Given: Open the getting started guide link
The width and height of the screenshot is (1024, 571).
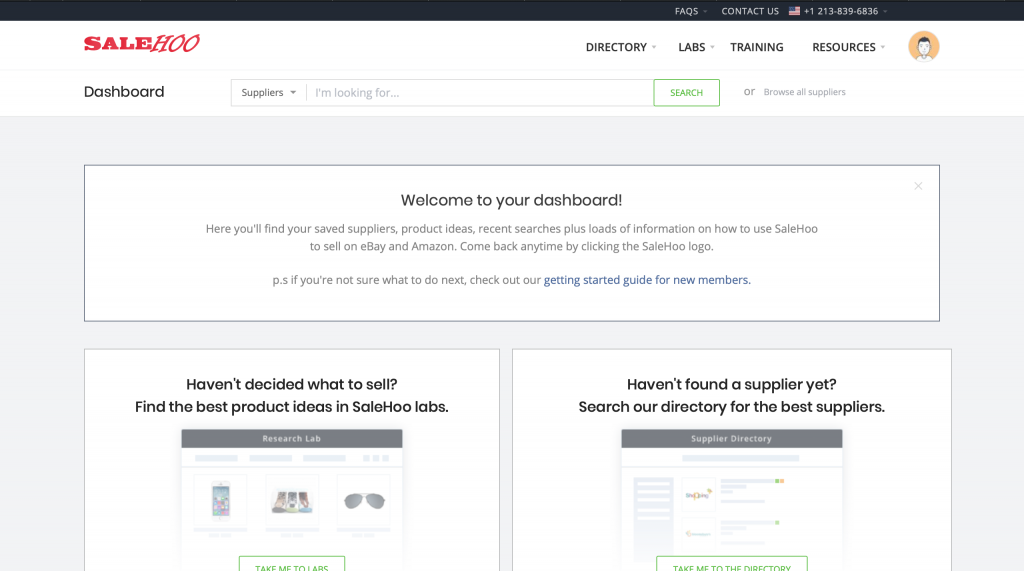Looking at the screenshot, I should pos(646,280).
